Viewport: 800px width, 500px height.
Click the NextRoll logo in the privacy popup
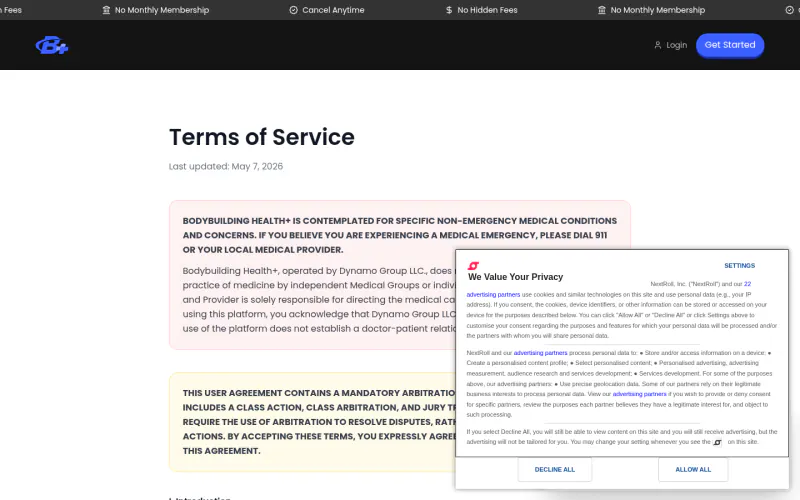473,265
